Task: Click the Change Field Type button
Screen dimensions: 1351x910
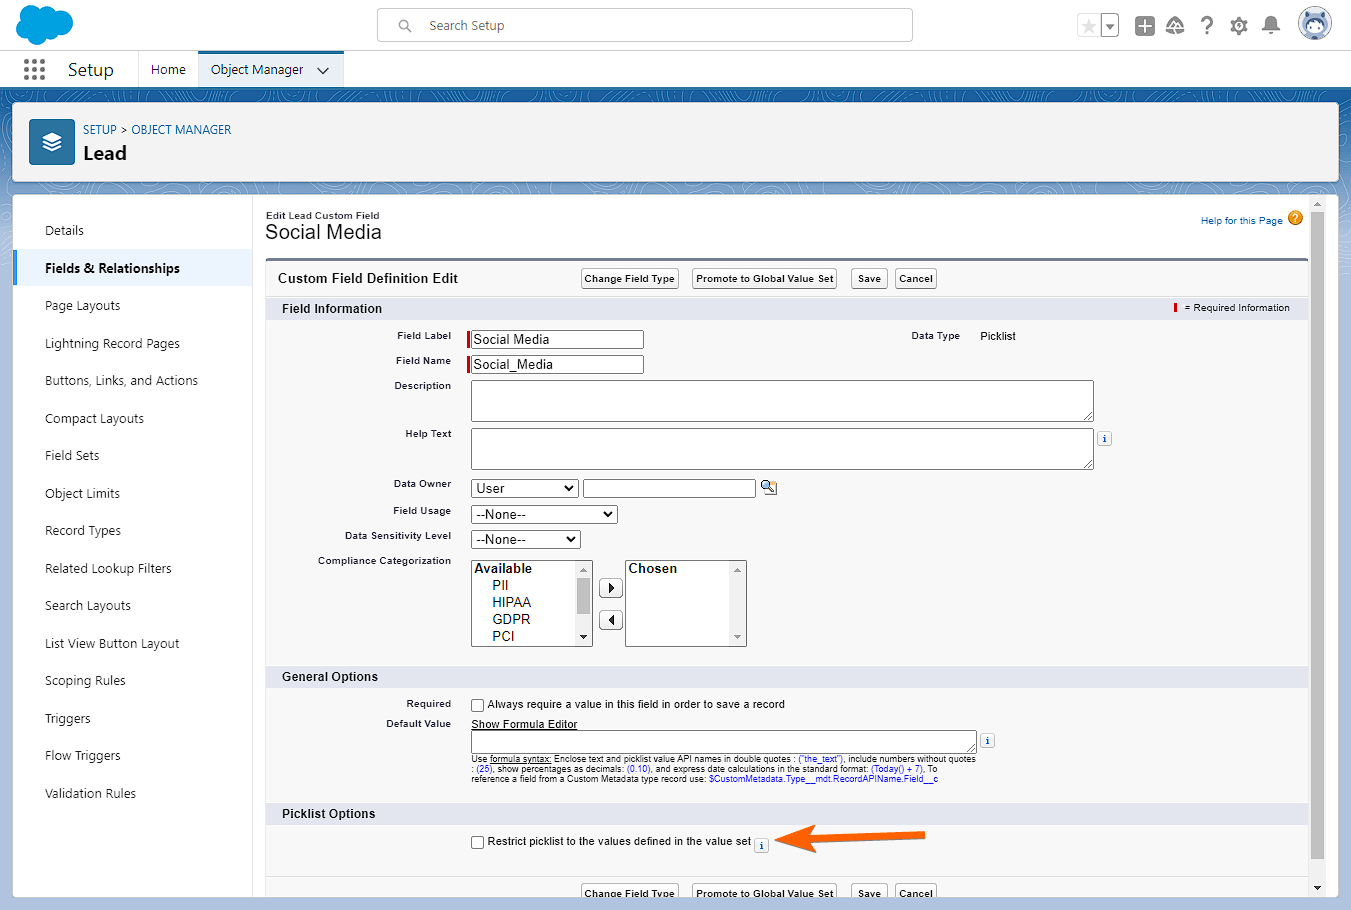Action: coord(629,279)
